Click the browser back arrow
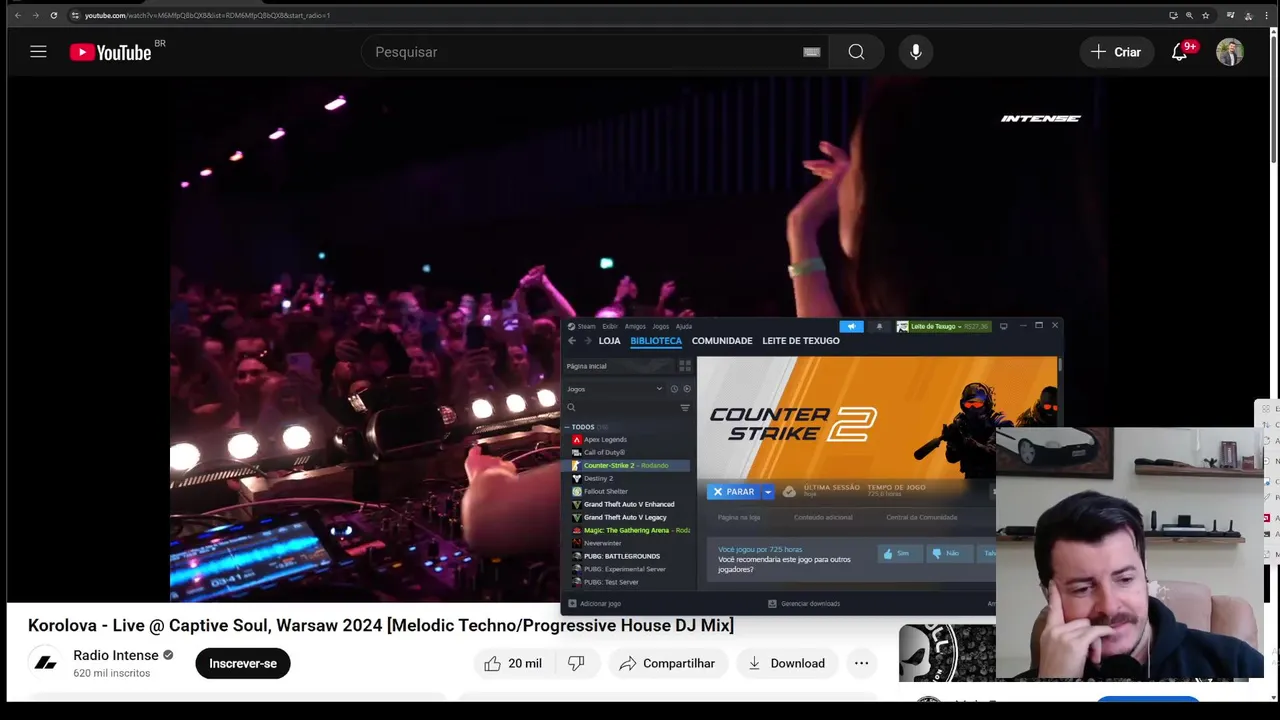This screenshot has width=1280, height=720. tap(17, 15)
